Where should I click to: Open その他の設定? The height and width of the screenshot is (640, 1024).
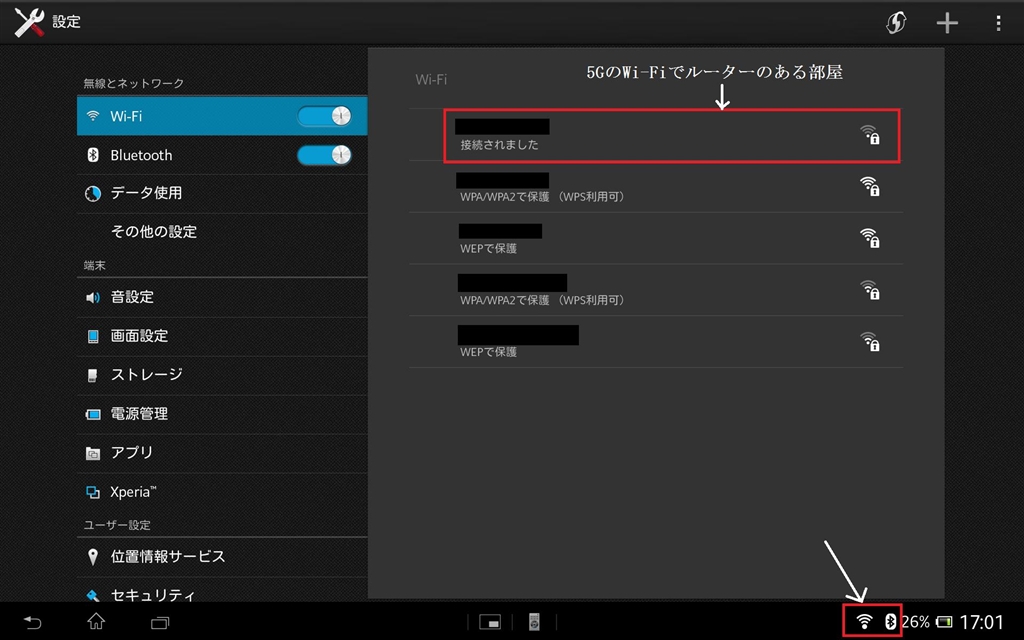click(222, 232)
